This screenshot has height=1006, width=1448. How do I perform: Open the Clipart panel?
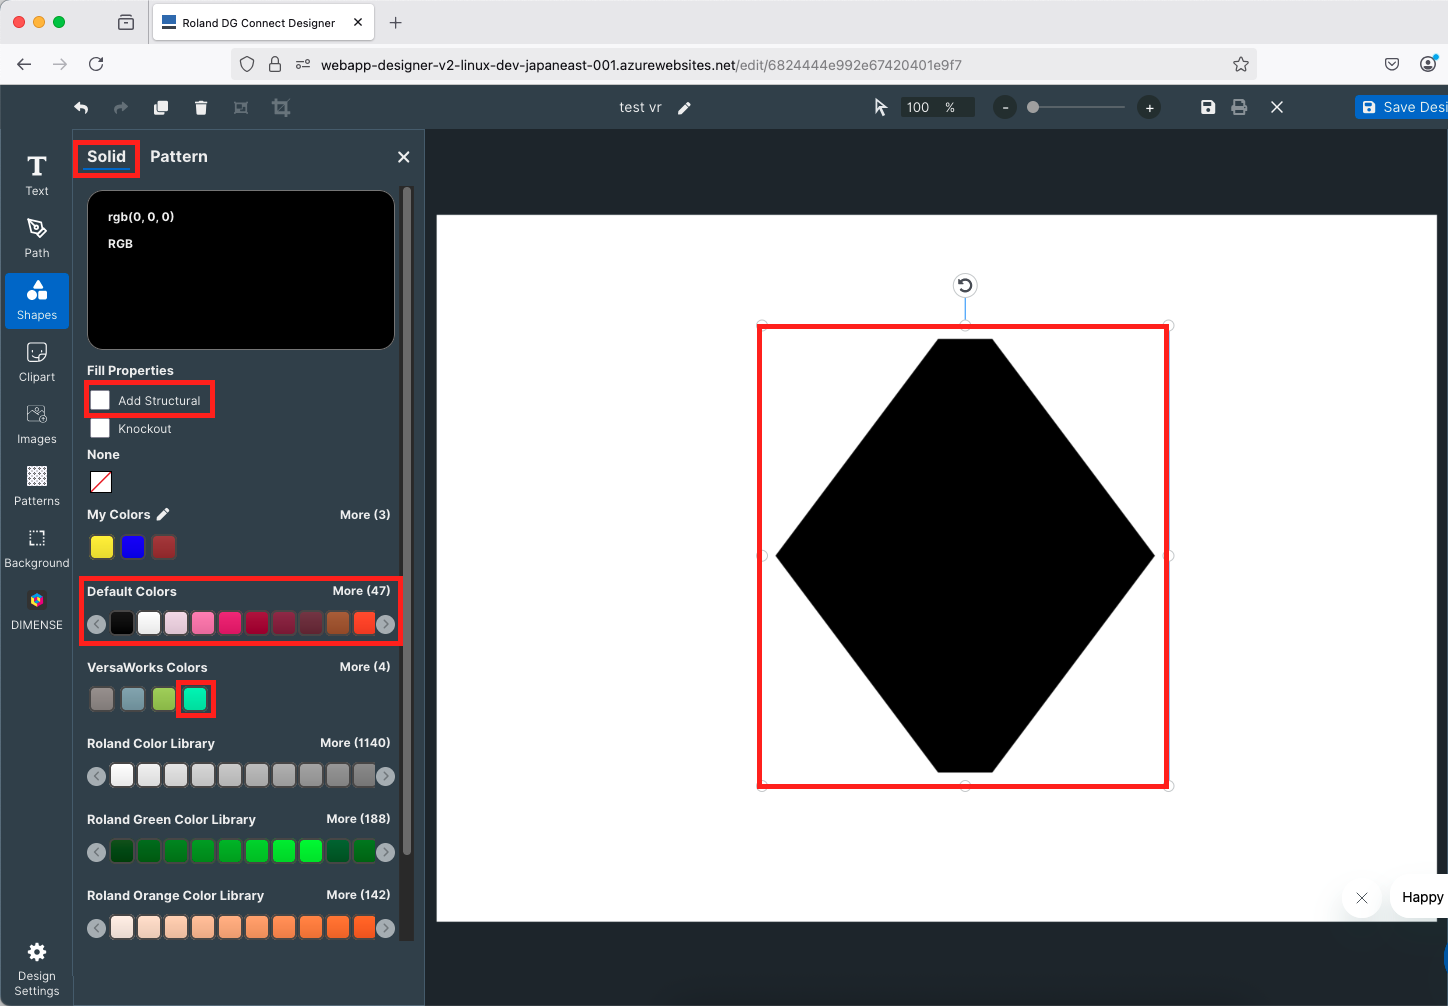point(37,362)
